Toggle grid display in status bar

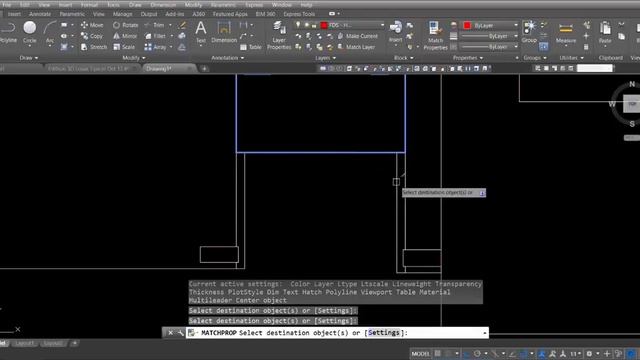[438, 353]
